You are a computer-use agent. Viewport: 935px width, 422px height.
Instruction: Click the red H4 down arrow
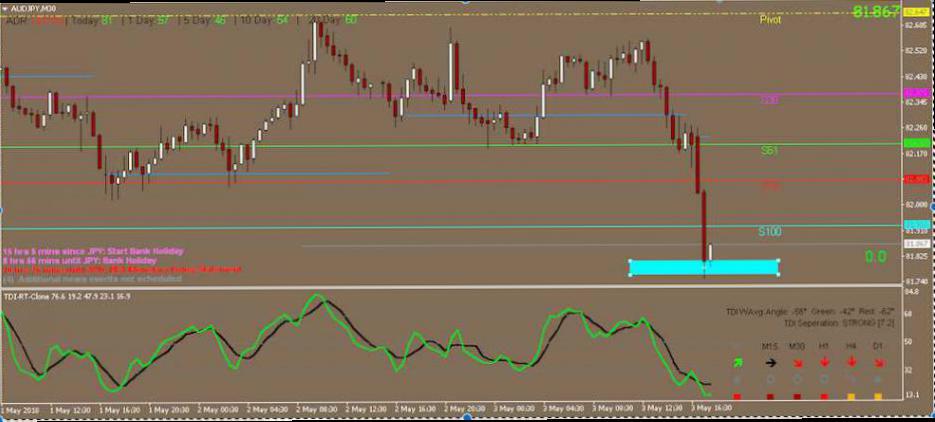(x=851, y=363)
